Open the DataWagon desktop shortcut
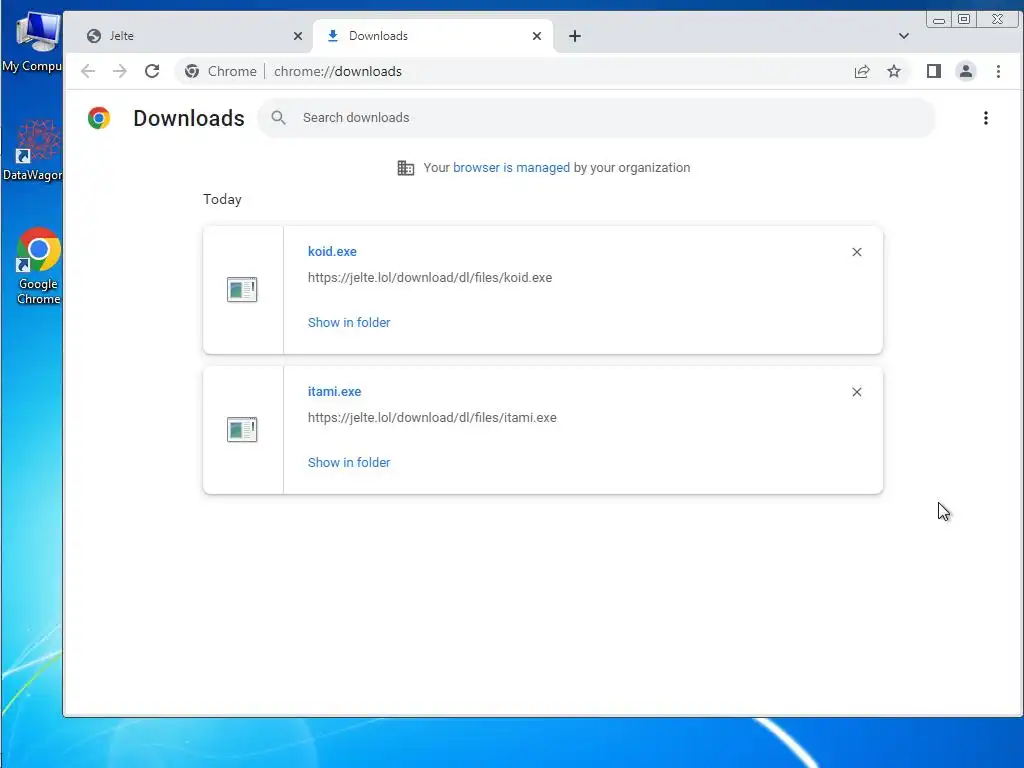Image resolution: width=1024 pixels, height=768 pixels. (33, 151)
